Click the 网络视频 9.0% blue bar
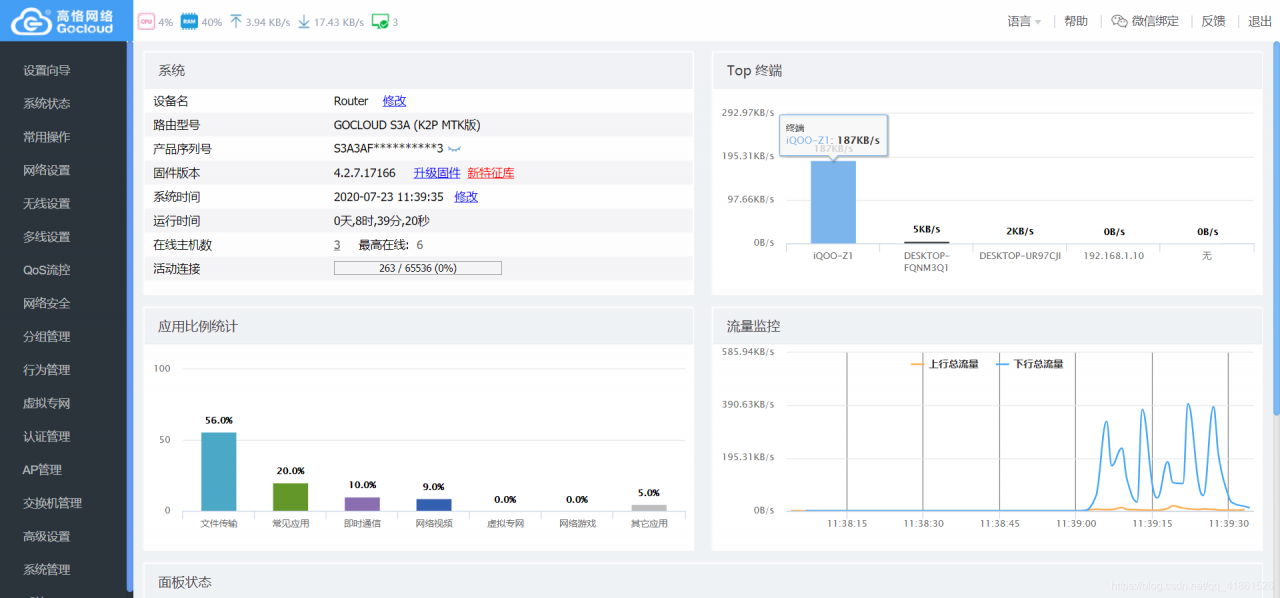 point(434,505)
